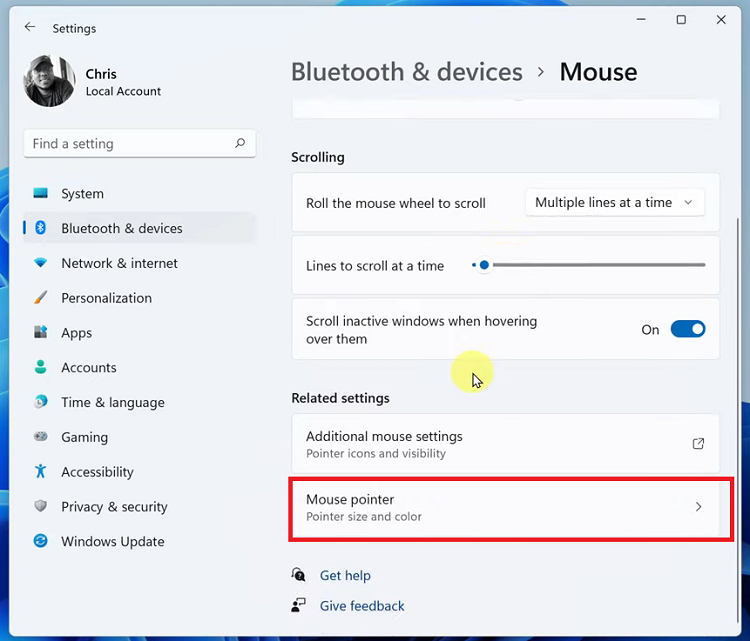Select Bluetooth & devices in sidebar
The height and width of the screenshot is (641, 750).
[x=140, y=228]
